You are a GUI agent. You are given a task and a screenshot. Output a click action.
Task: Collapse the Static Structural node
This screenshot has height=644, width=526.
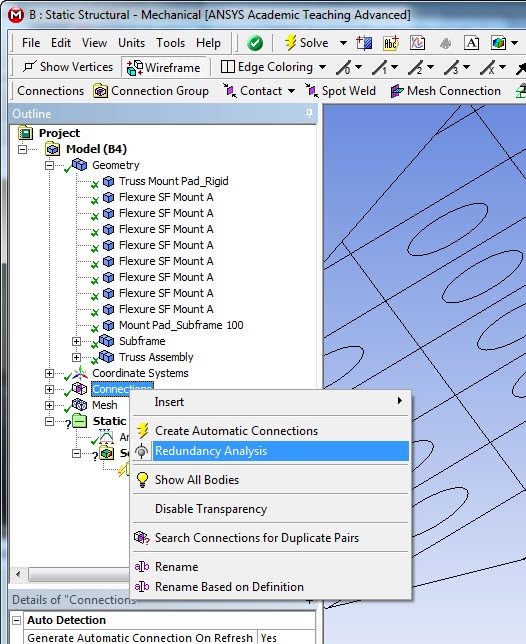[x=49, y=421]
